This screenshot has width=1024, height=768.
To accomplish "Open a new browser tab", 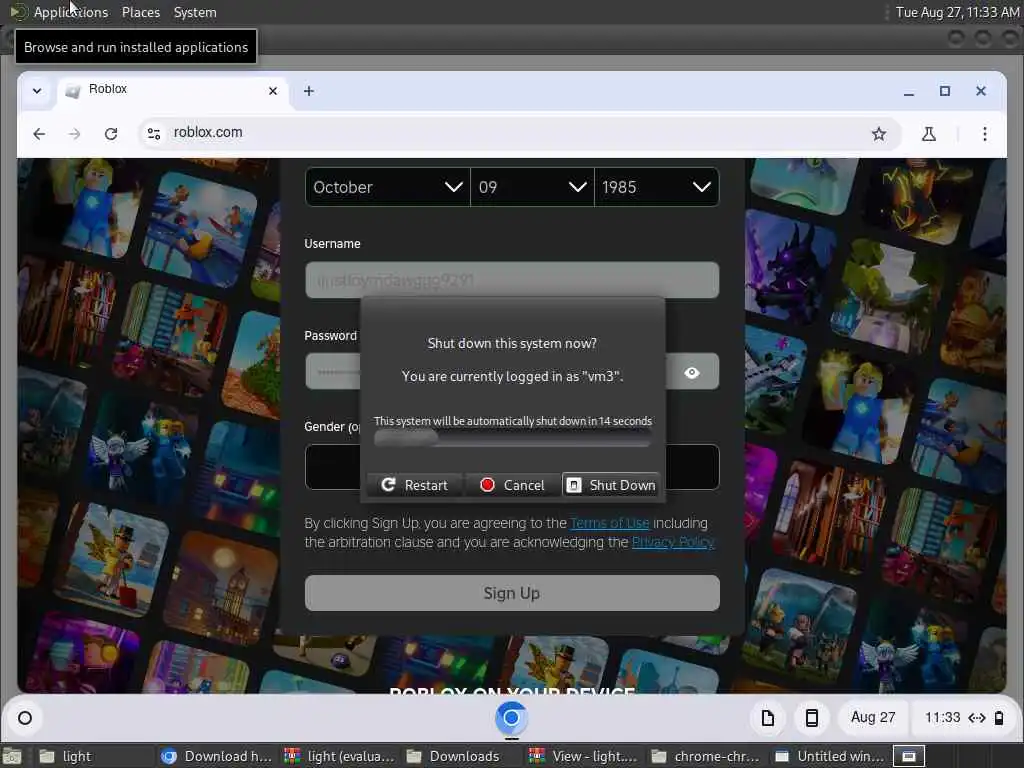I will (x=309, y=91).
